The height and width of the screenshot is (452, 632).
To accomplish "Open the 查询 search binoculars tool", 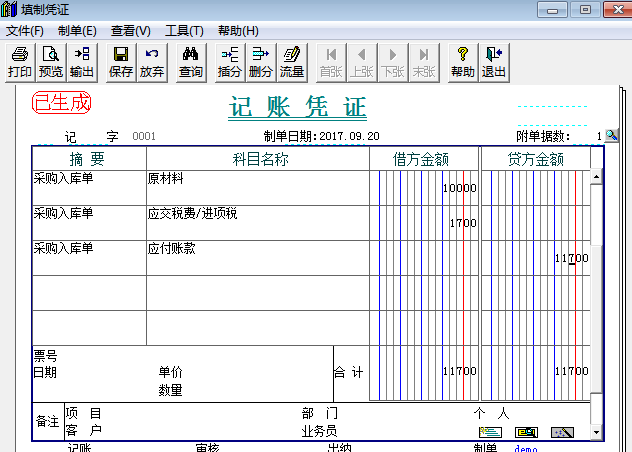I will coord(191,63).
